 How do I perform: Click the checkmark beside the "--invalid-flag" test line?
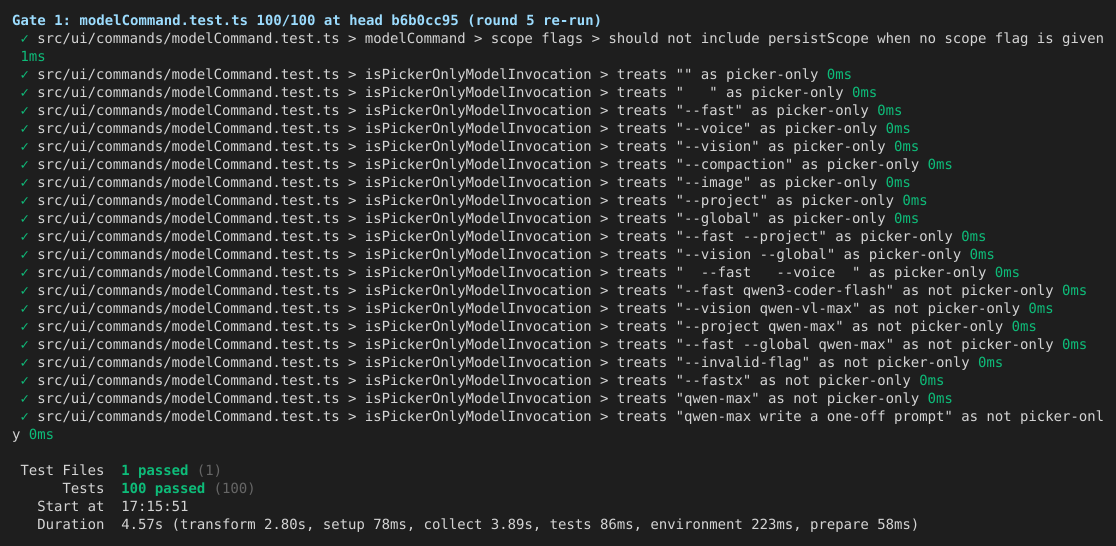(25, 363)
